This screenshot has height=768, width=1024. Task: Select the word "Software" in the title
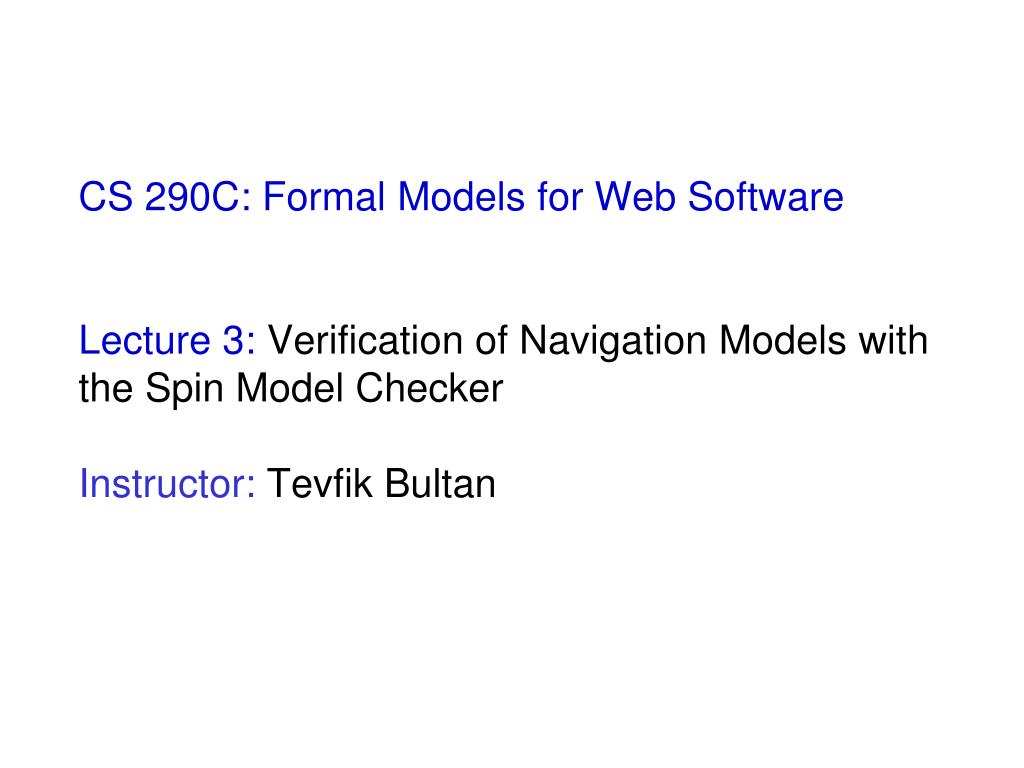coord(765,197)
